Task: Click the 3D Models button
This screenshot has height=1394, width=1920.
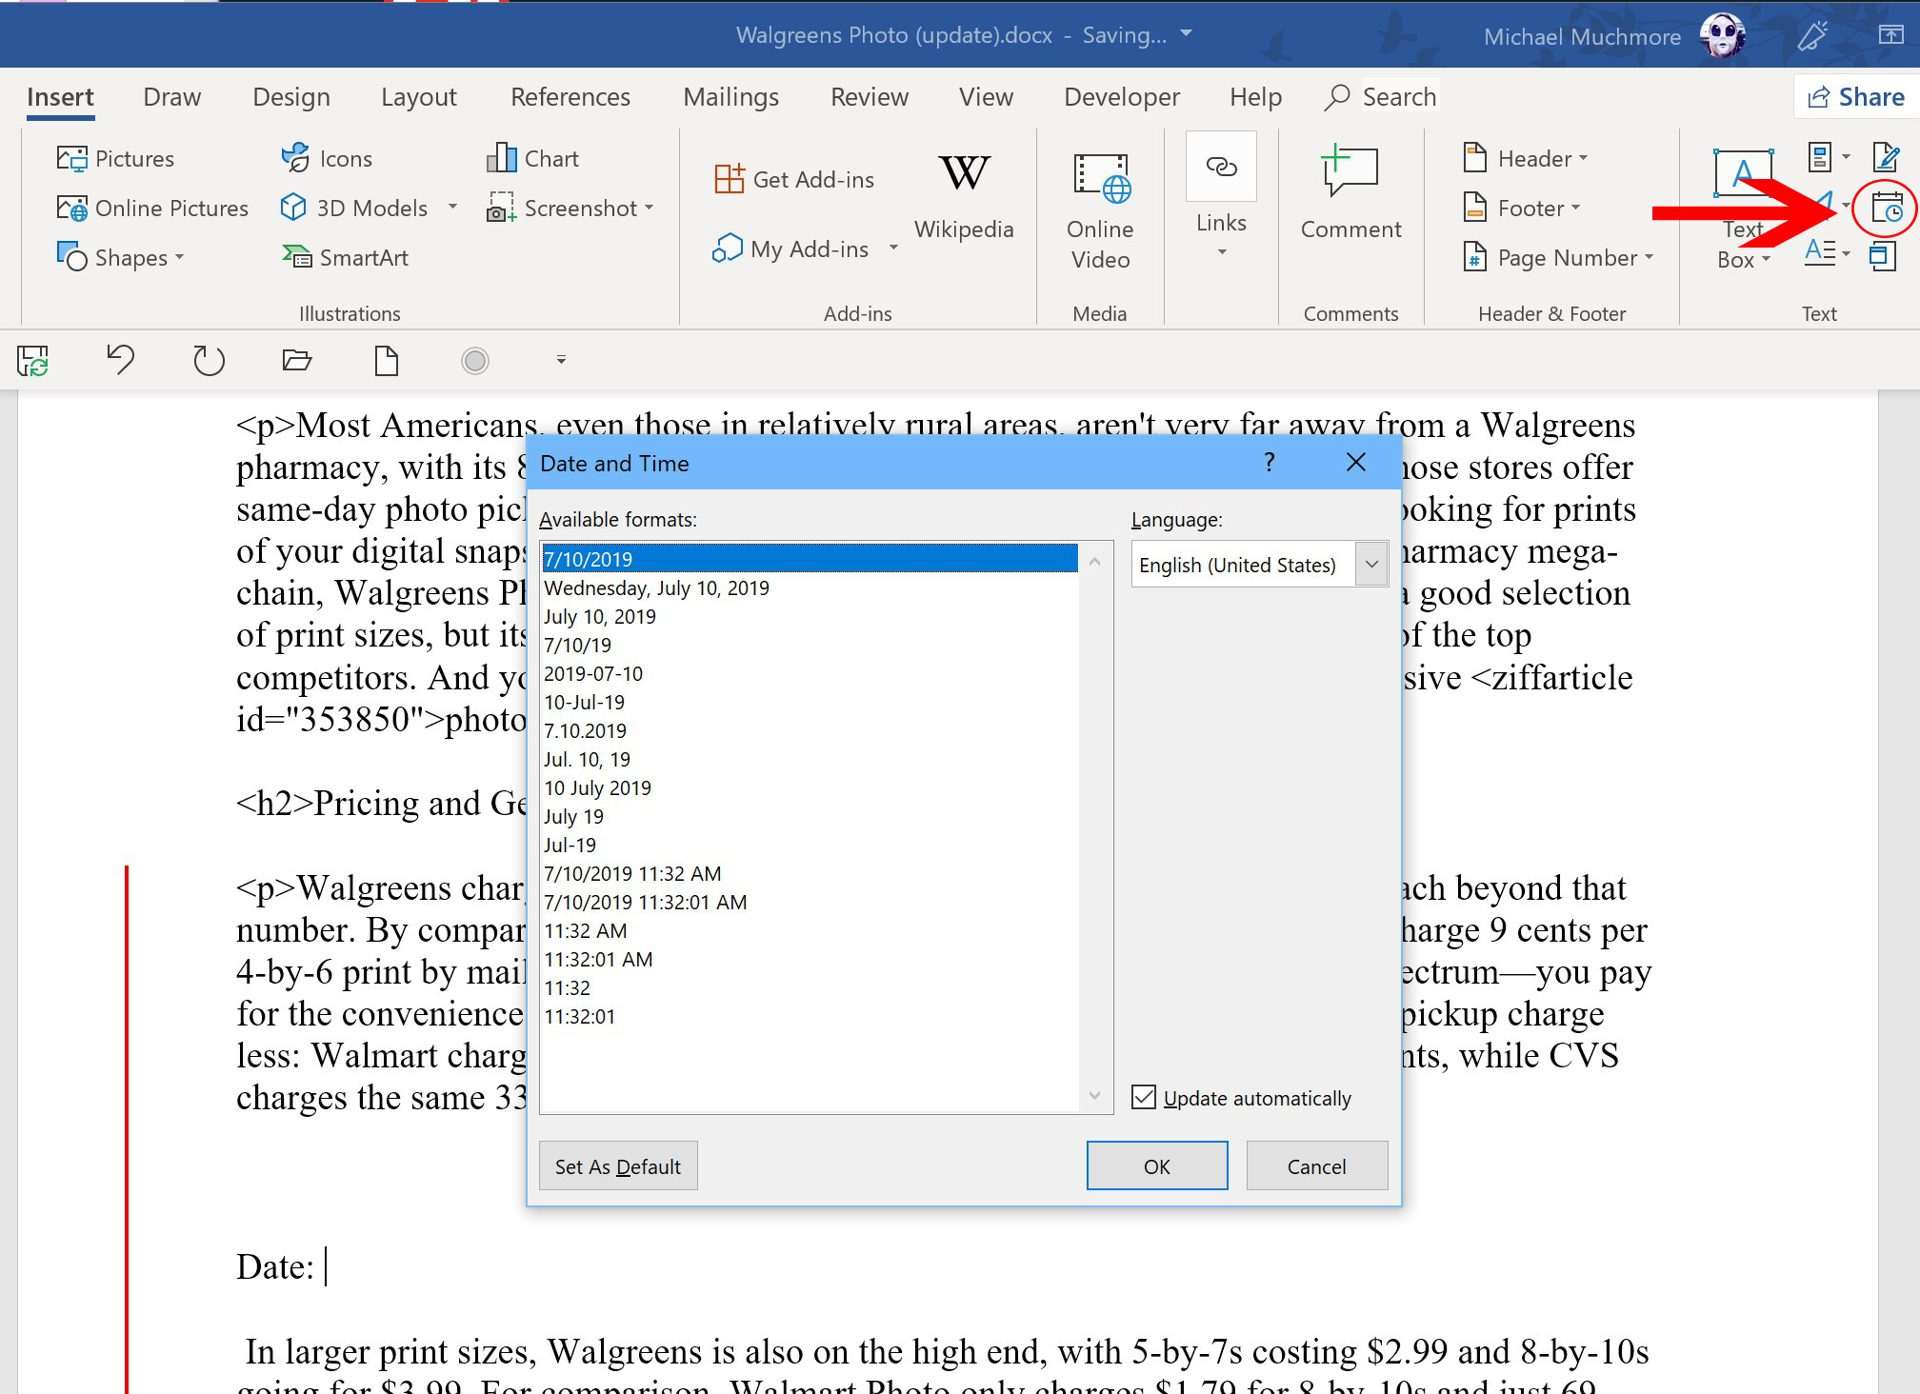Action: (x=354, y=208)
